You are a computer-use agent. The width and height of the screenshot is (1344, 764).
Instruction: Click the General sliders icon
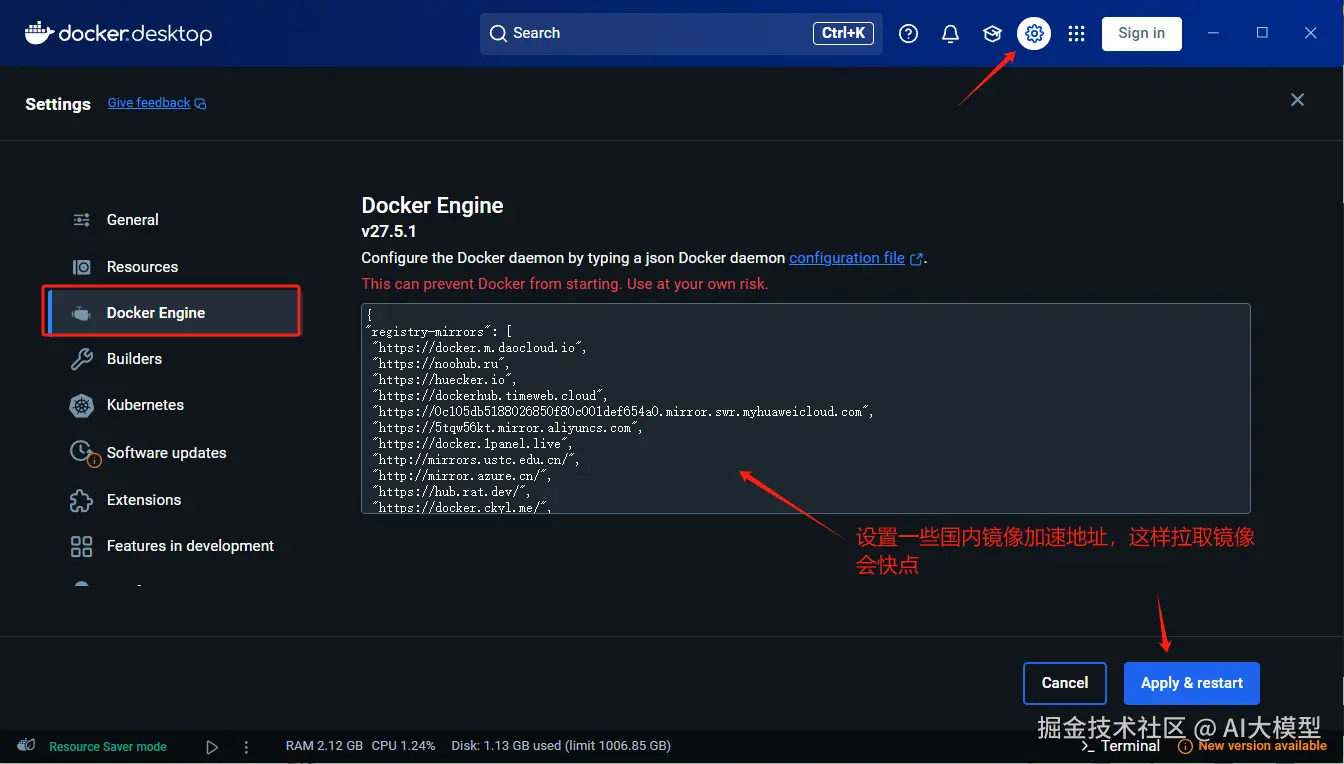pyautogui.click(x=82, y=220)
